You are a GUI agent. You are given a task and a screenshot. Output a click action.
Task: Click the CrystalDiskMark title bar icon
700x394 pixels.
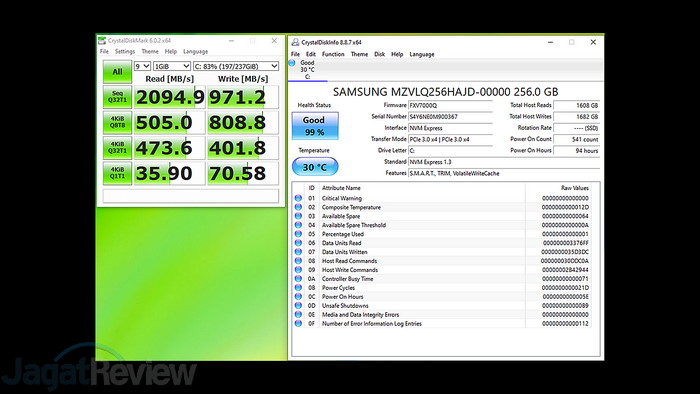tap(102, 41)
